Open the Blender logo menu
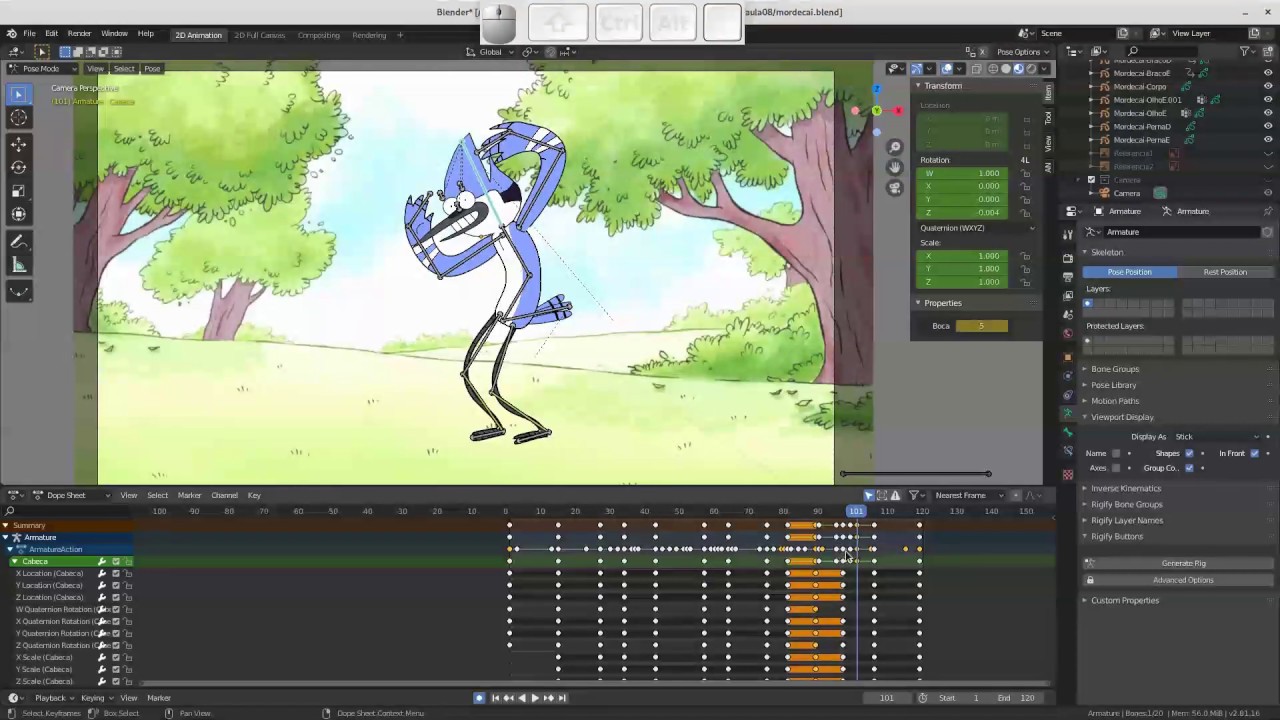Viewport: 1280px width, 720px height. [11, 33]
